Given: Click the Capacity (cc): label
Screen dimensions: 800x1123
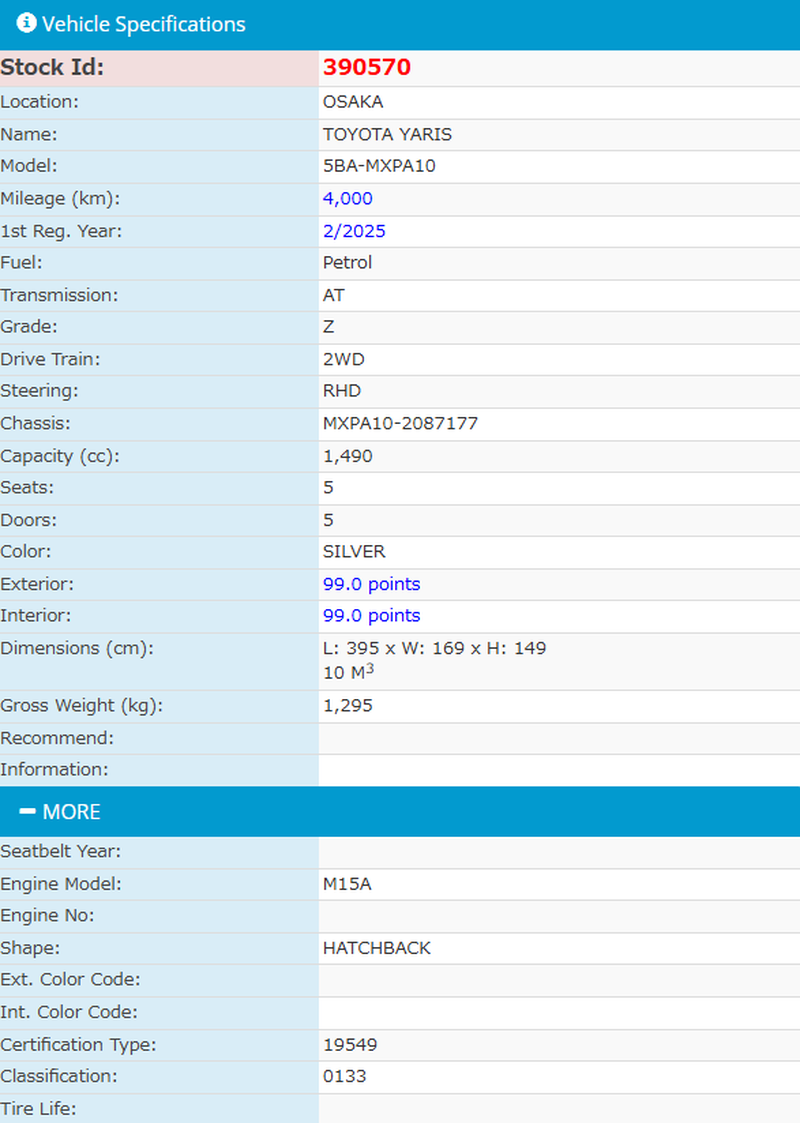Looking at the screenshot, I should click(x=59, y=456).
